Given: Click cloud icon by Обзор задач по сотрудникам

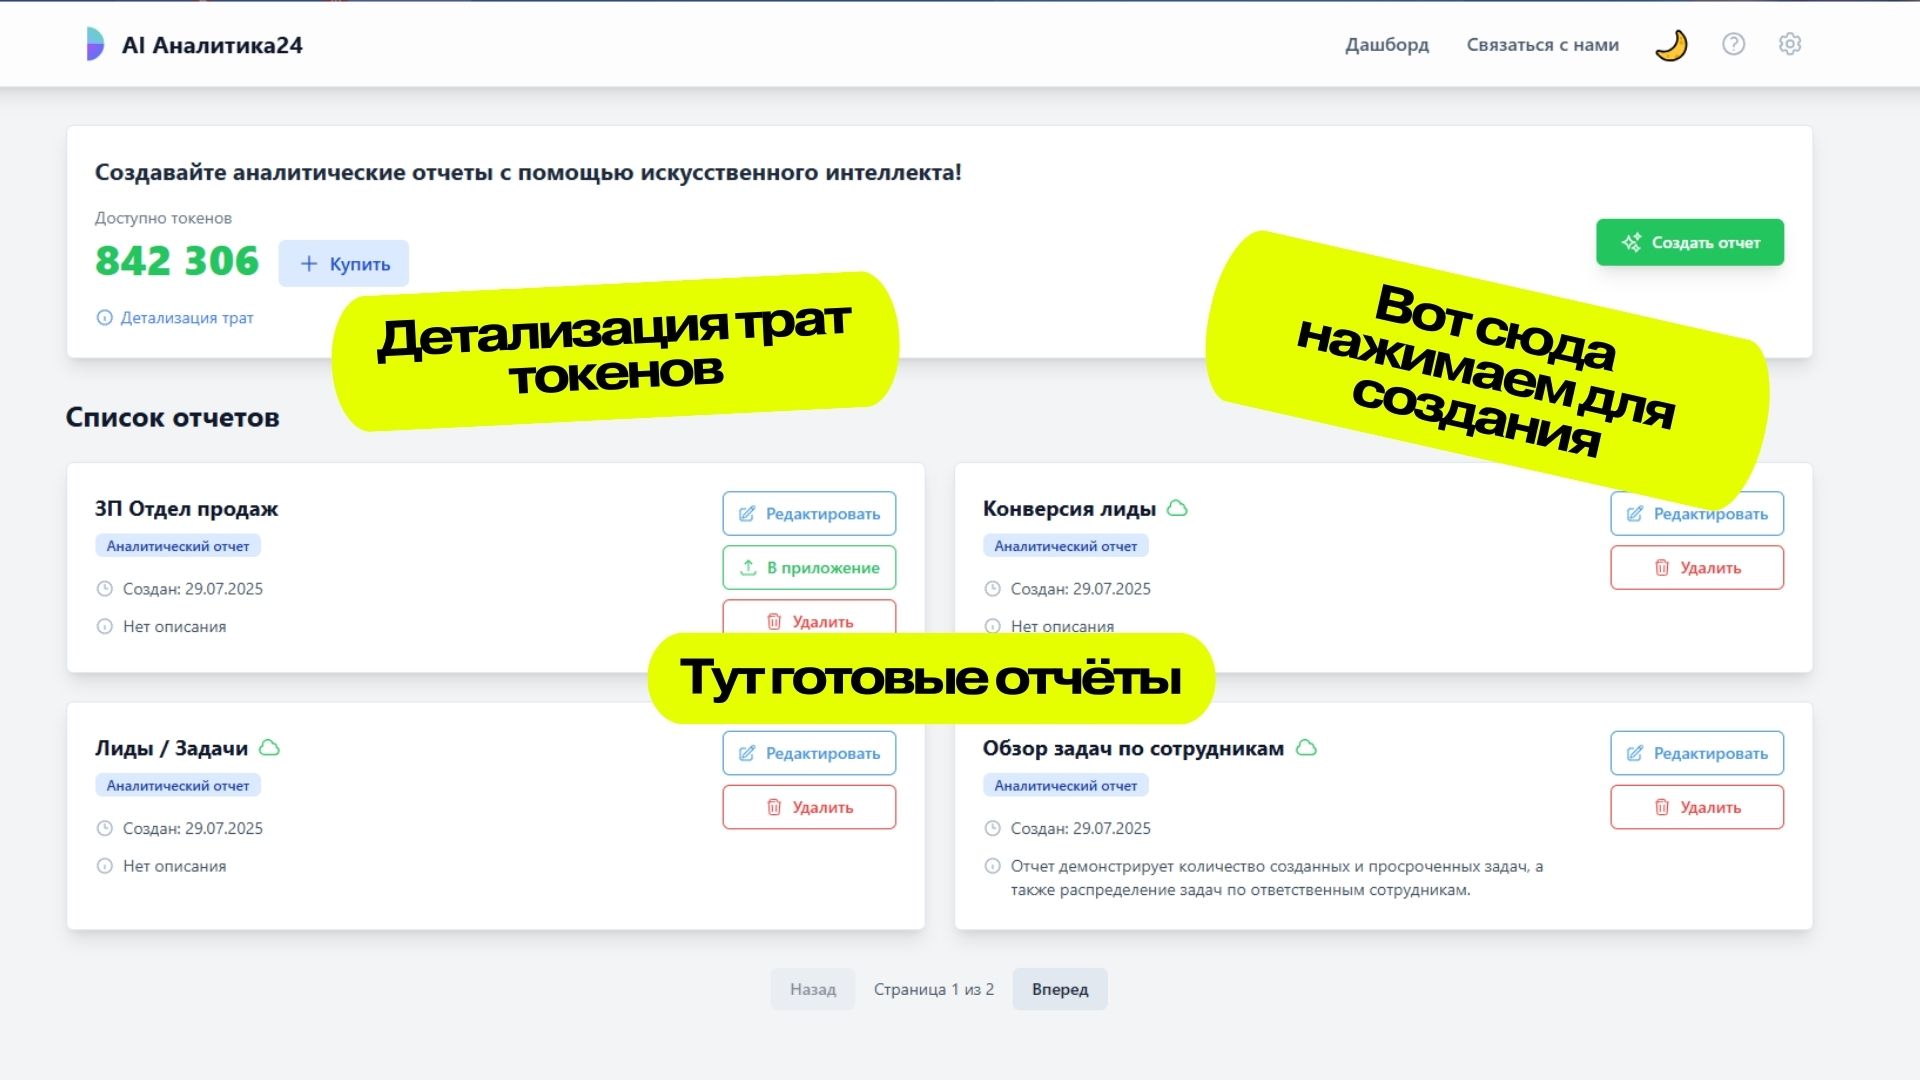Looking at the screenshot, I should tap(1306, 748).
